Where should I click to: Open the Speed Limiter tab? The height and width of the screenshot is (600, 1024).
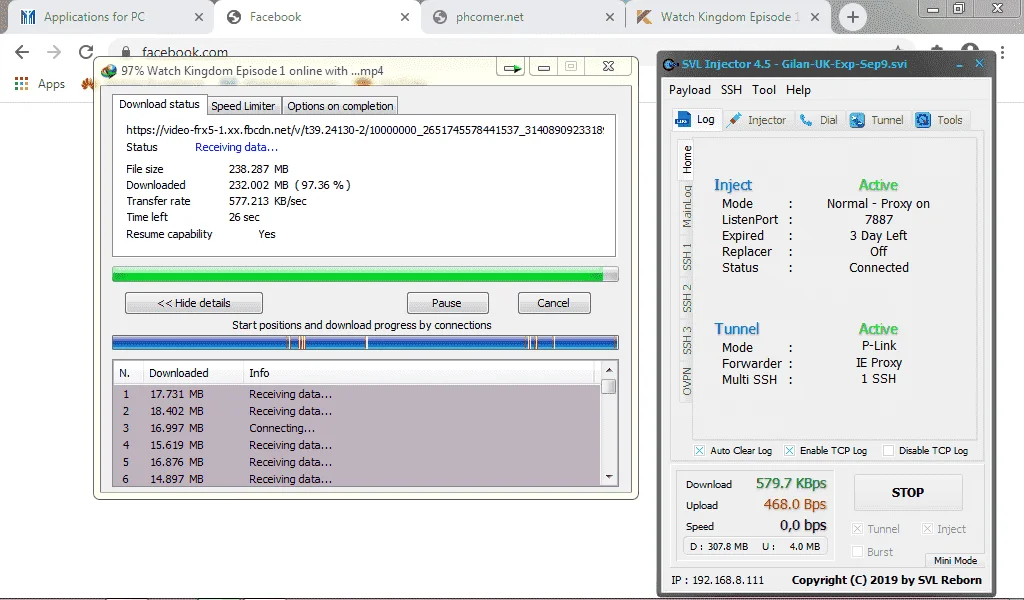click(x=243, y=106)
